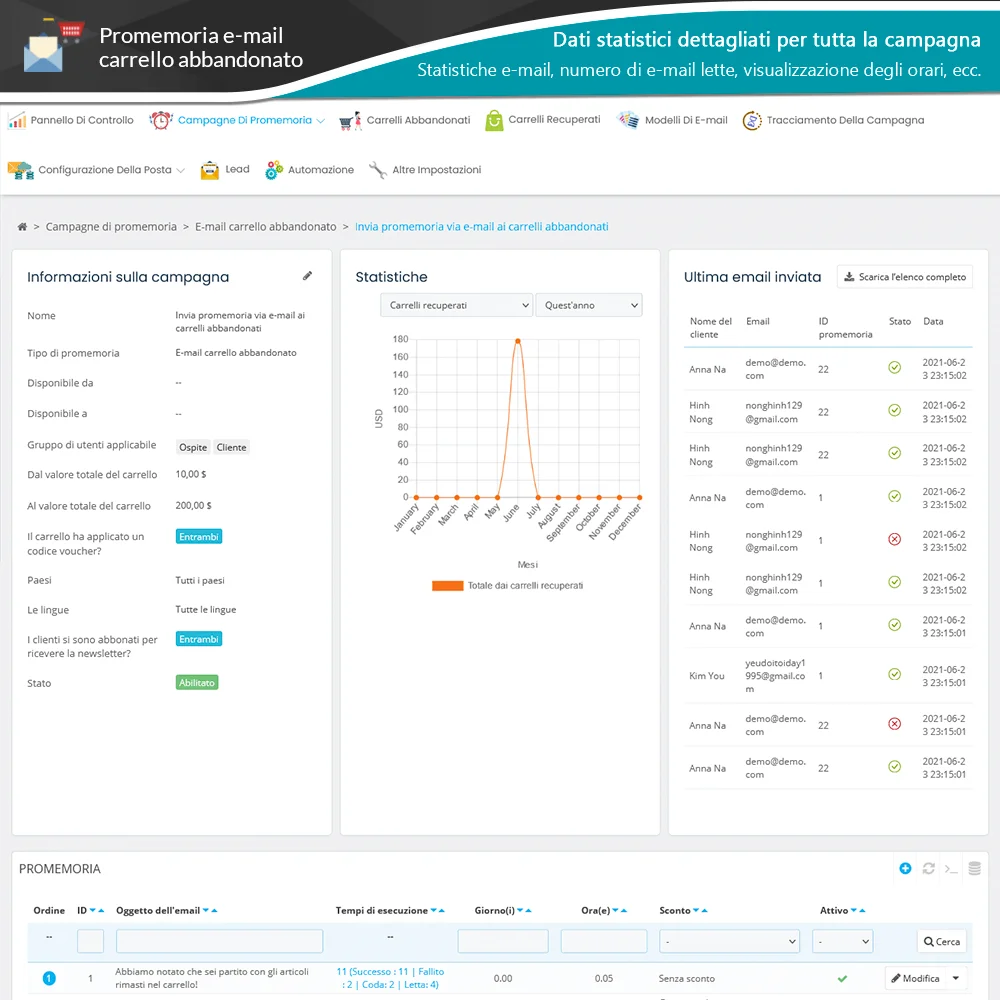1000x1000 pixels.
Task: Open the Quest'anno time period dropdown
Action: pos(589,304)
